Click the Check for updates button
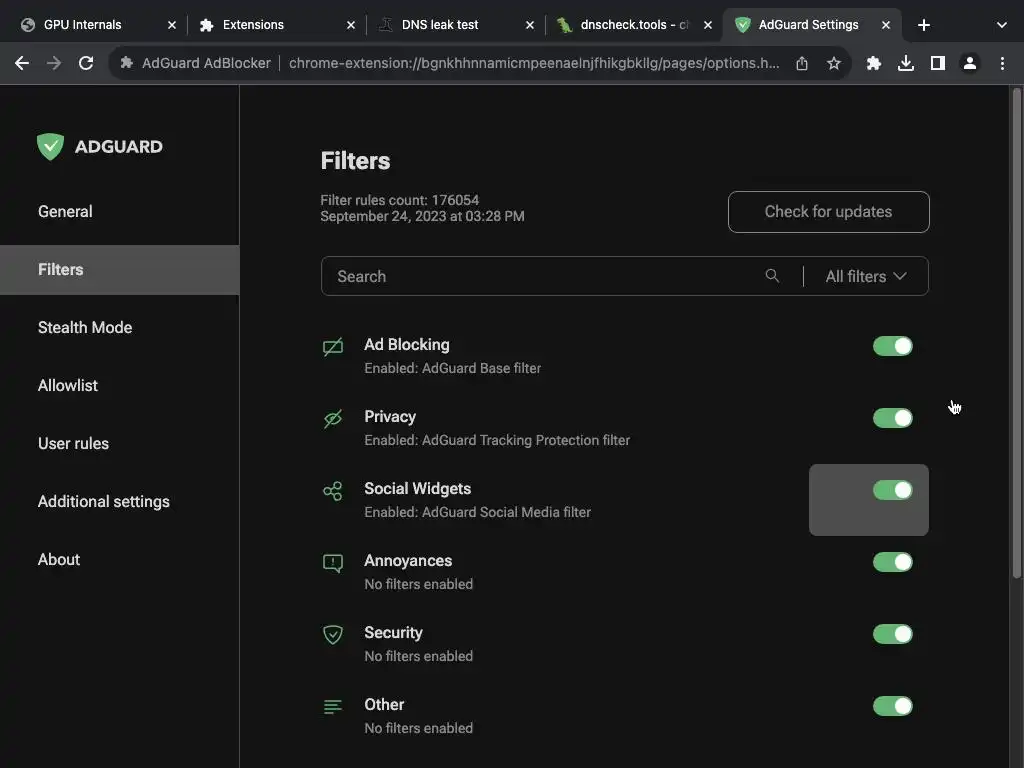This screenshot has height=768, width=1024. pos(828,212)
